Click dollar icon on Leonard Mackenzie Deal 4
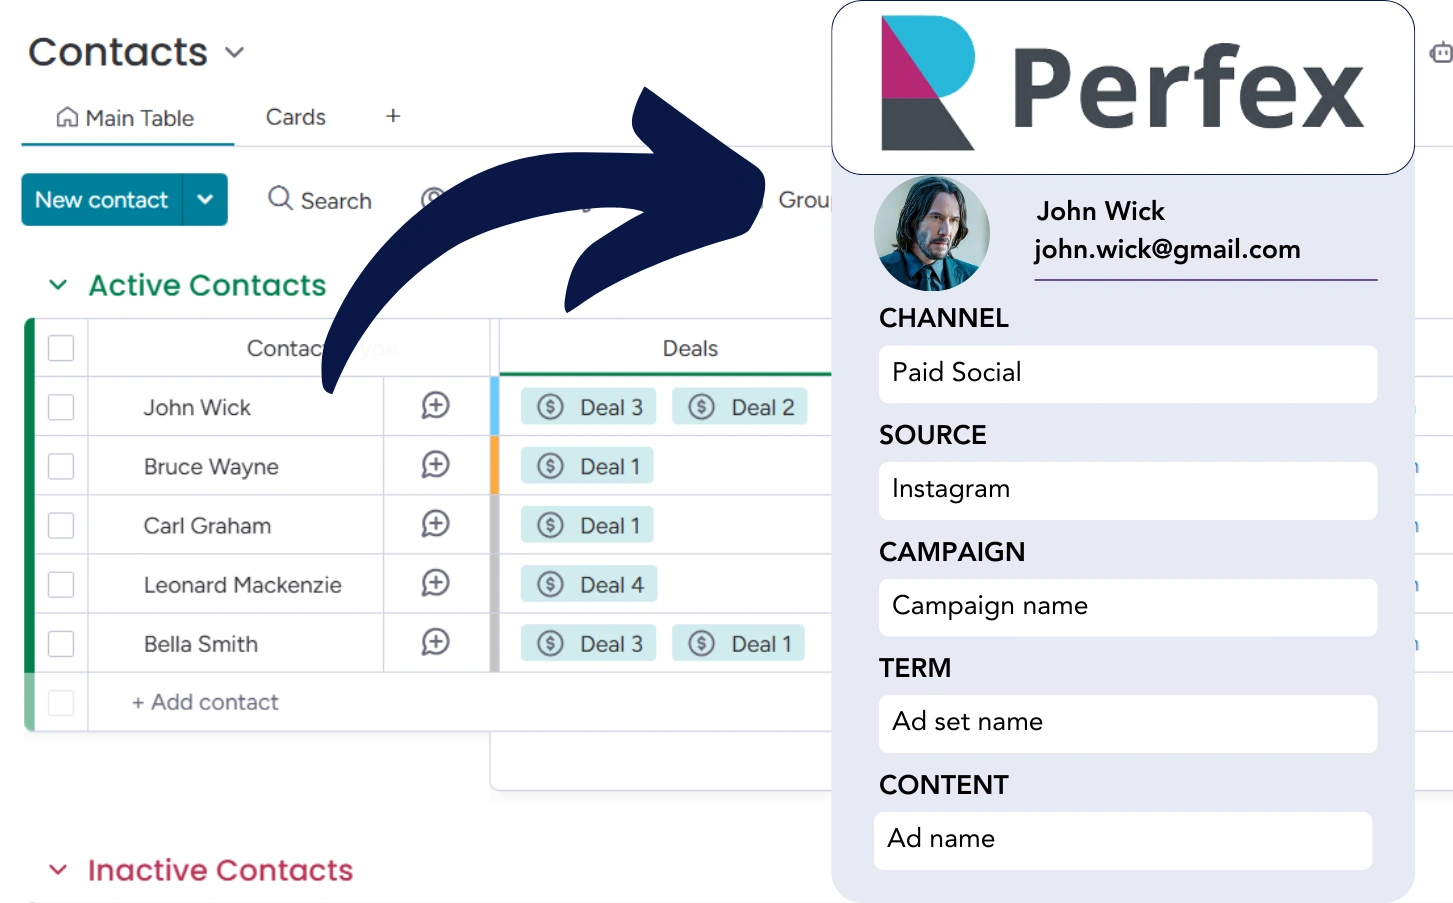The height and width of the screenshot is (903, 1453). (x=550, y=584)
